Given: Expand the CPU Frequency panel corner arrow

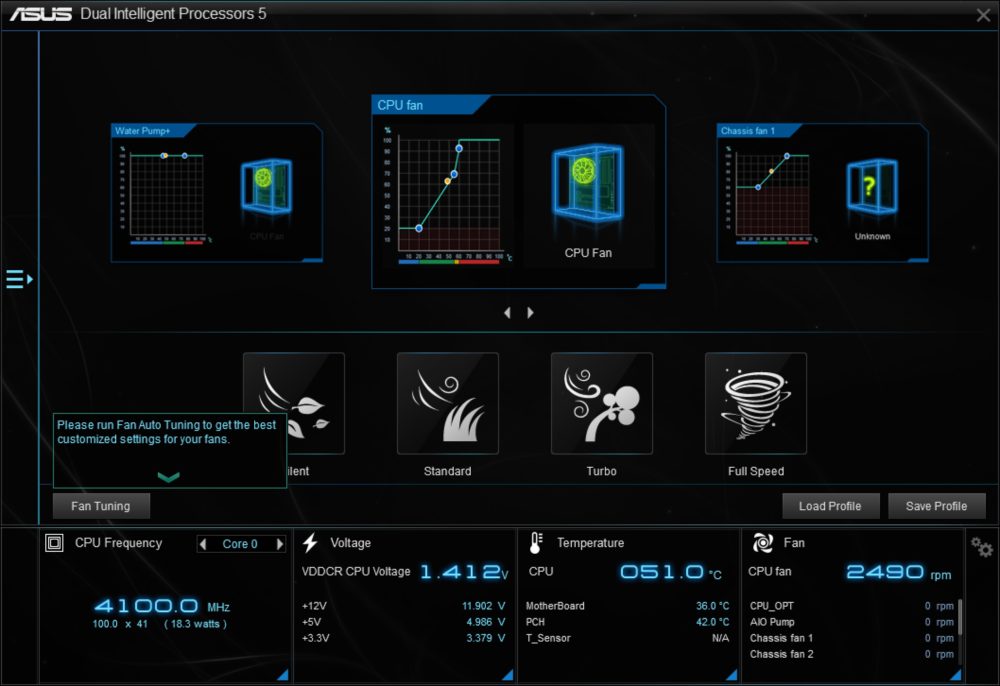Looking at the screenshot, I should tap(283, 675).
